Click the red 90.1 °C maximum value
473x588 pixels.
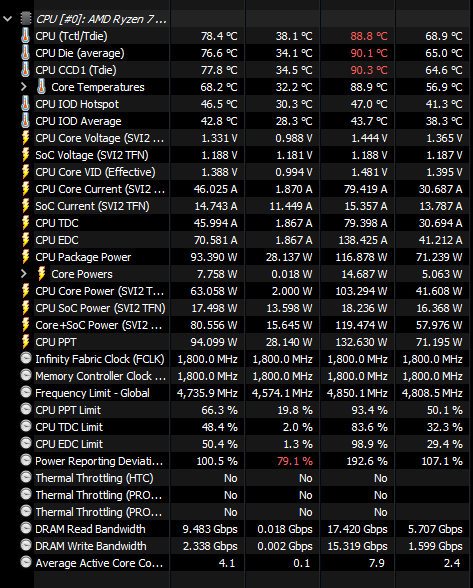(x=369, y=53)
